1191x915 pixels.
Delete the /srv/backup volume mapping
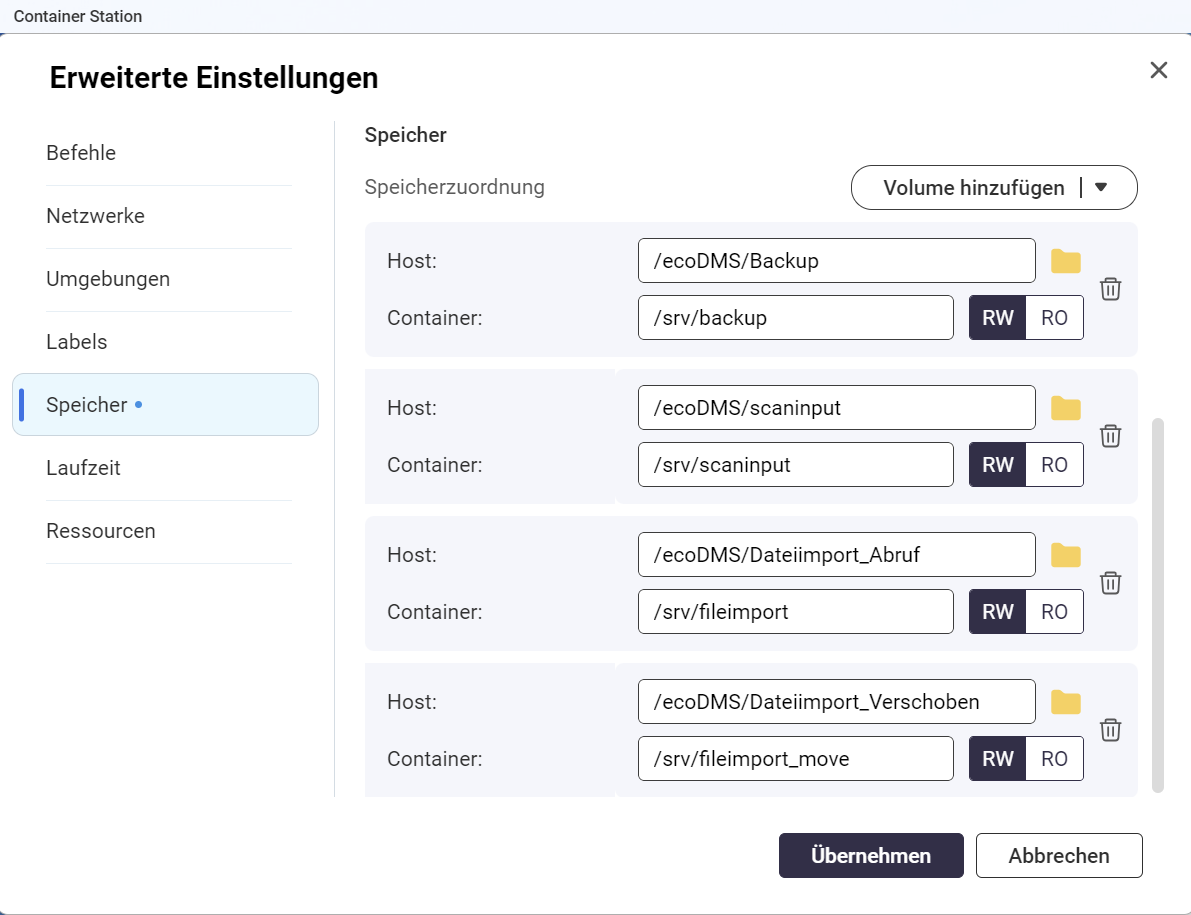click(x=1110, y=289)
